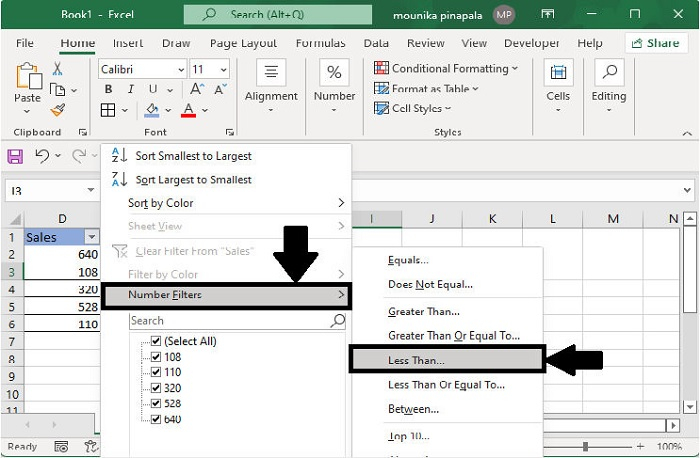
Task: Click the Increase Font Size icon
Action: (x=197, y=89)
